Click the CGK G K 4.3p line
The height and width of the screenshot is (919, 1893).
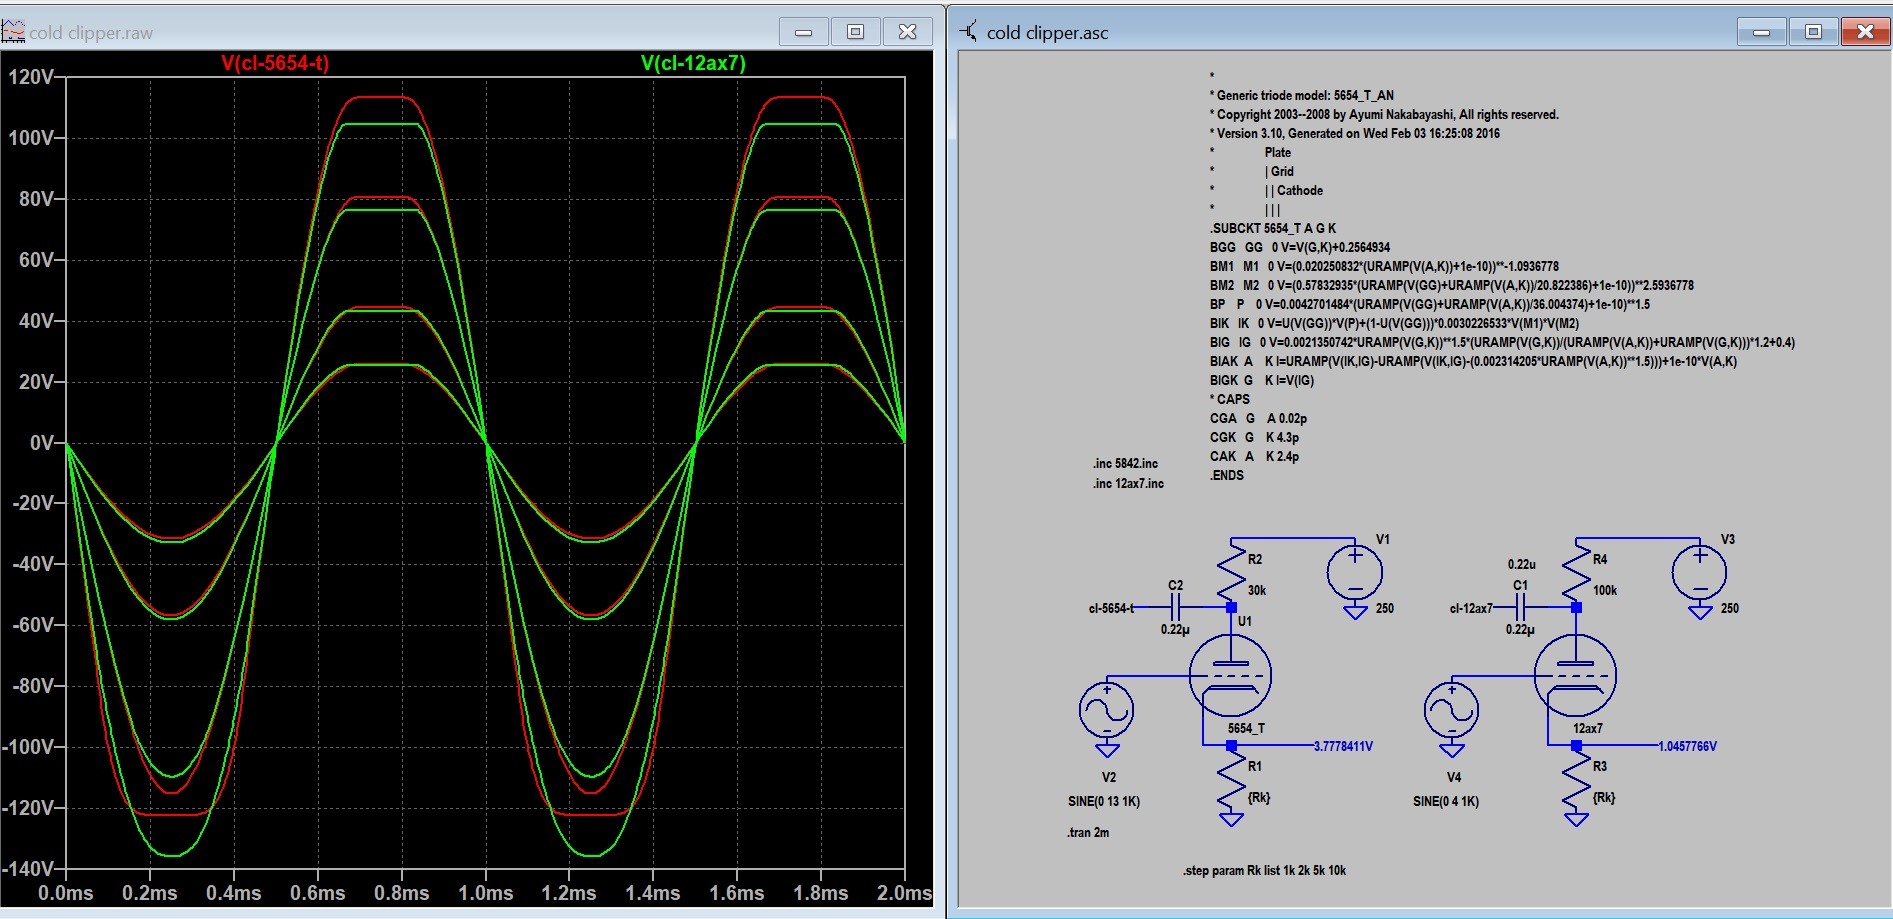click(1254, 437)
